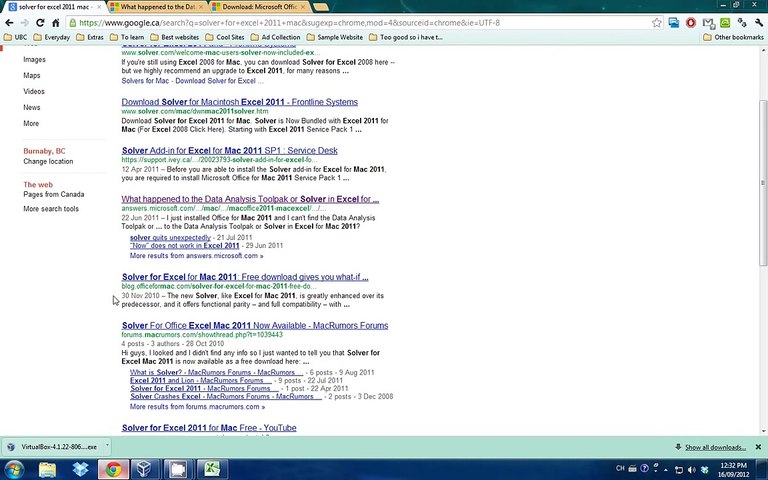Open Solver for Excel 2011 YouTube result
The image size is (768, 480).
click(209, 428)
